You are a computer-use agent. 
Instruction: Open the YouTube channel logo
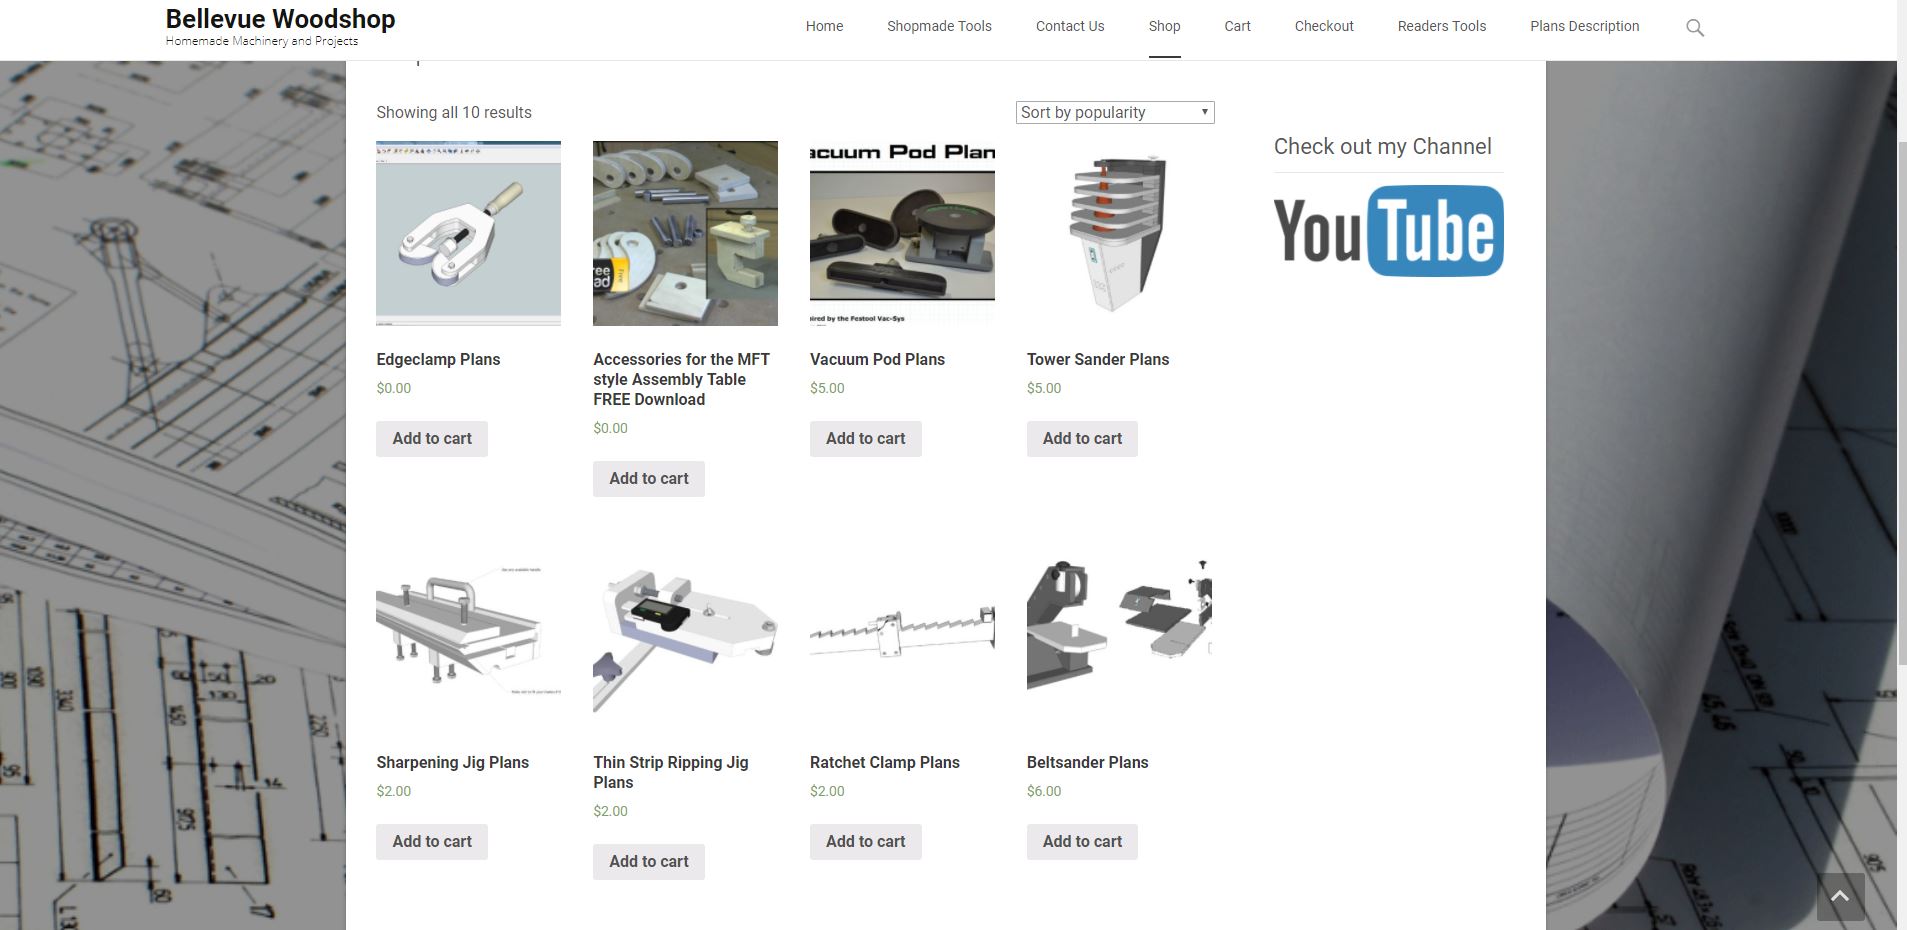pos(1388,231)
